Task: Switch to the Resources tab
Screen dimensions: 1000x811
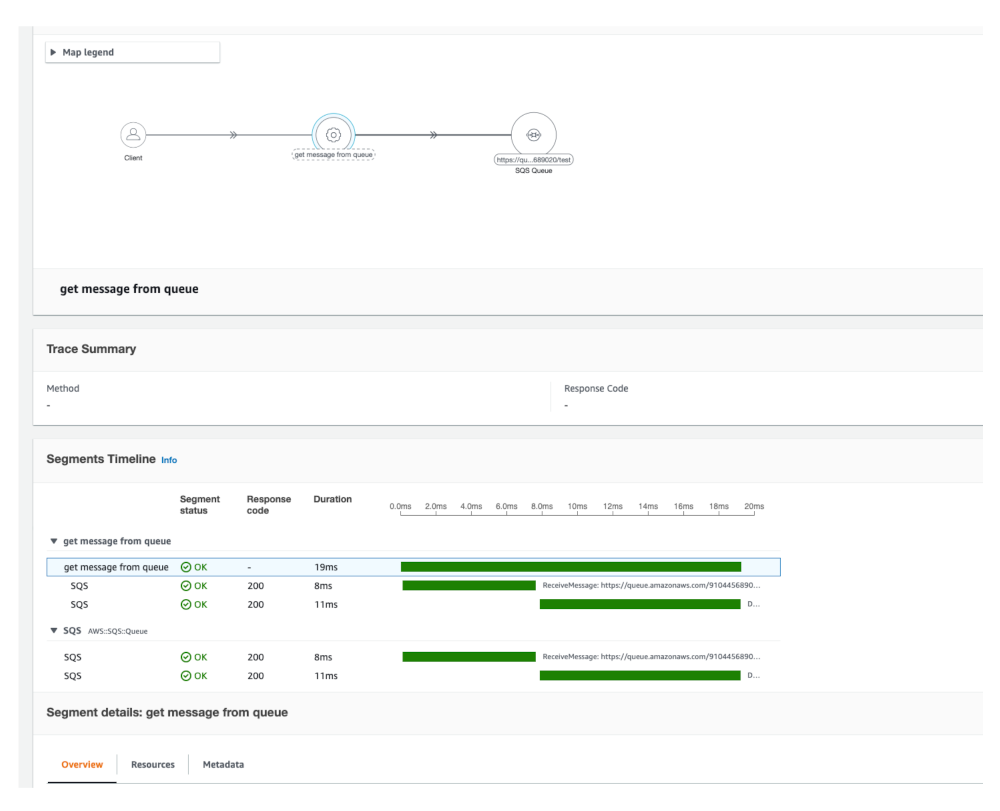Action: click(x=152, y=764)
